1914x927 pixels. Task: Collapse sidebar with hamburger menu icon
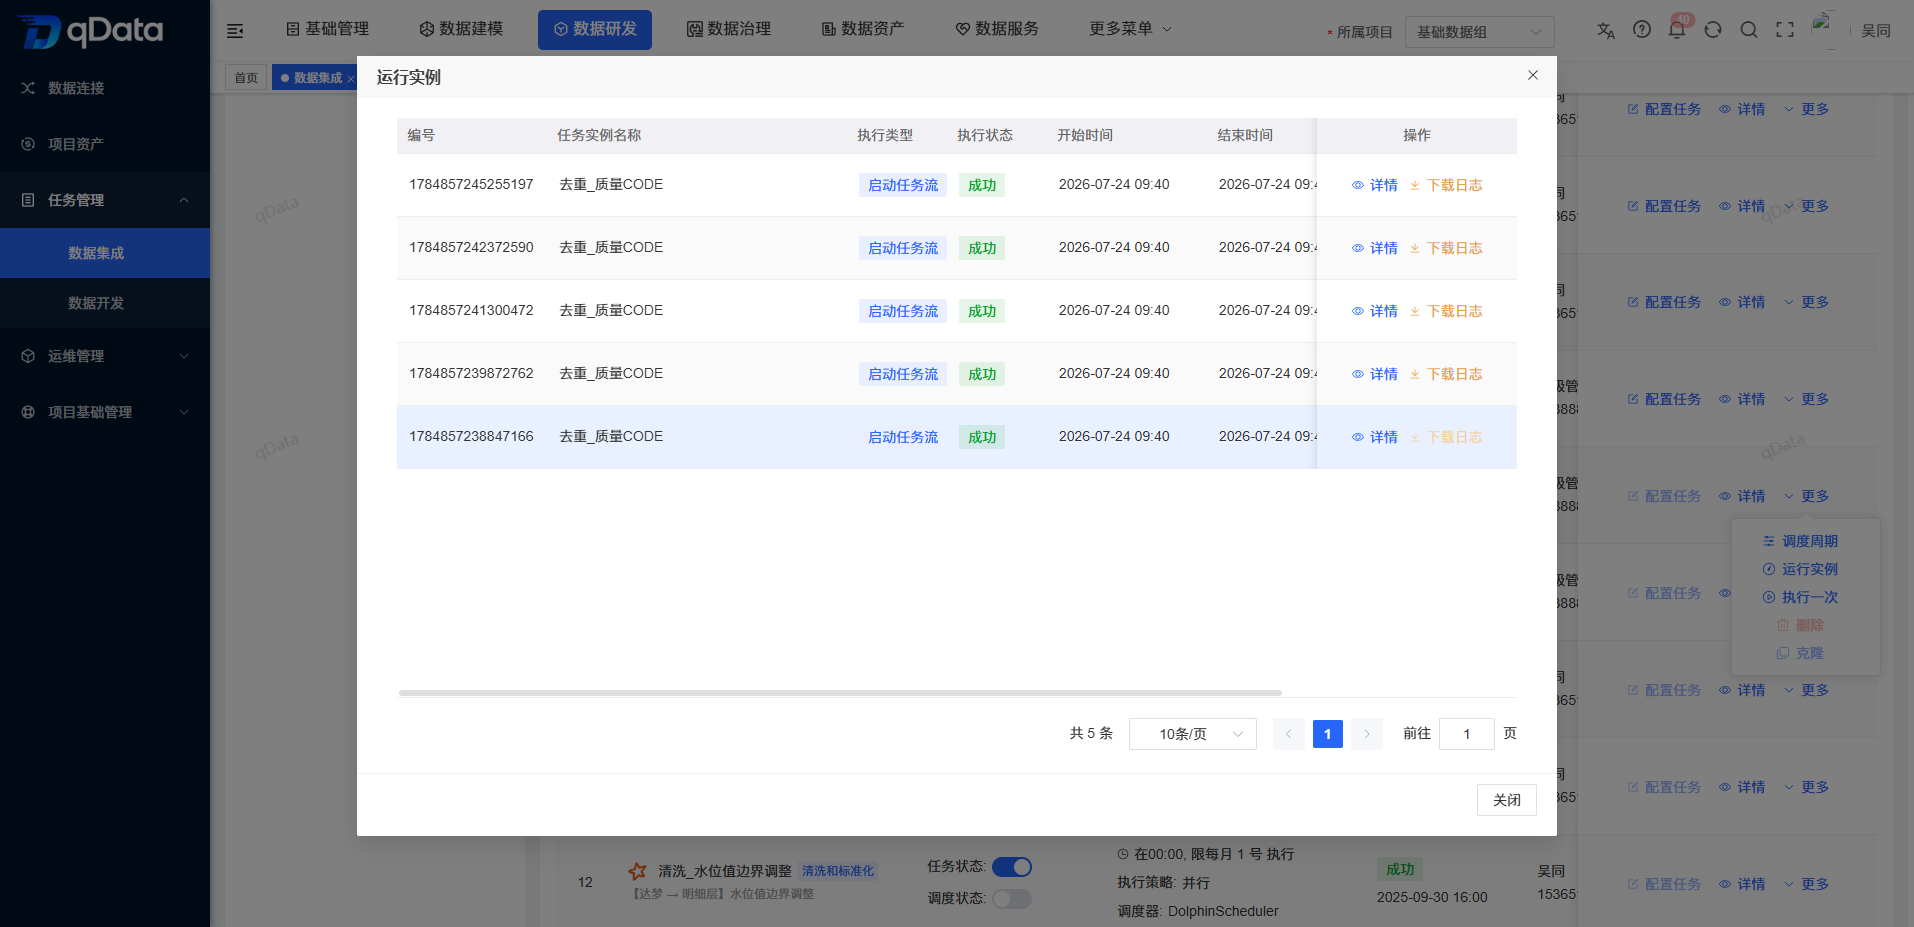(235, 30)
